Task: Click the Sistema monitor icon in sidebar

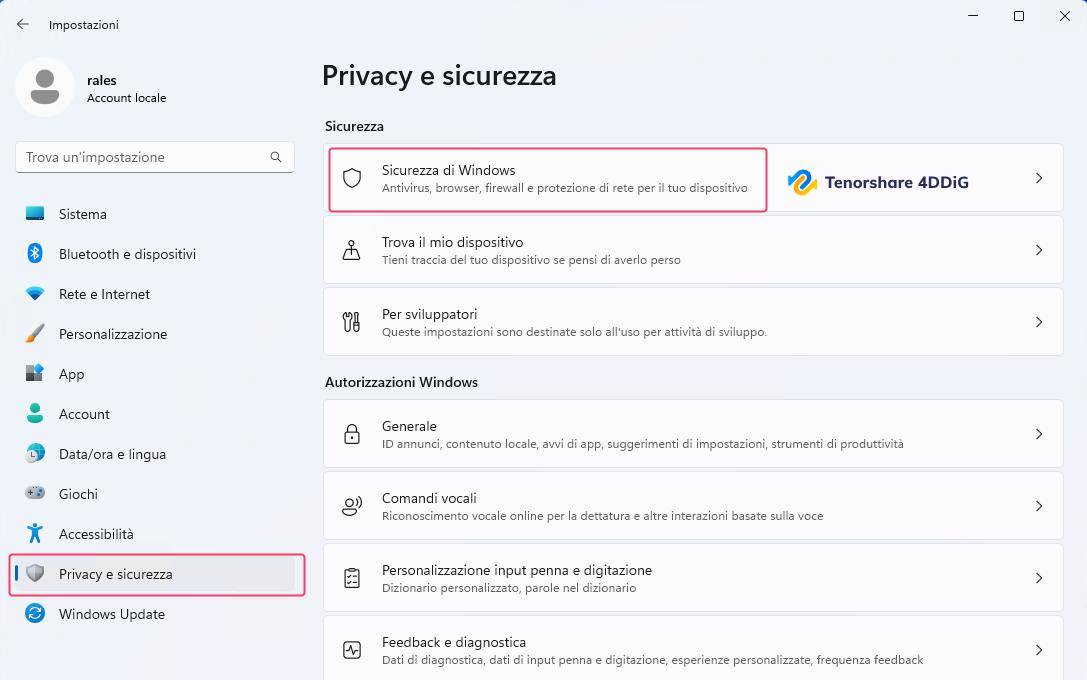Action: (35, 214)
